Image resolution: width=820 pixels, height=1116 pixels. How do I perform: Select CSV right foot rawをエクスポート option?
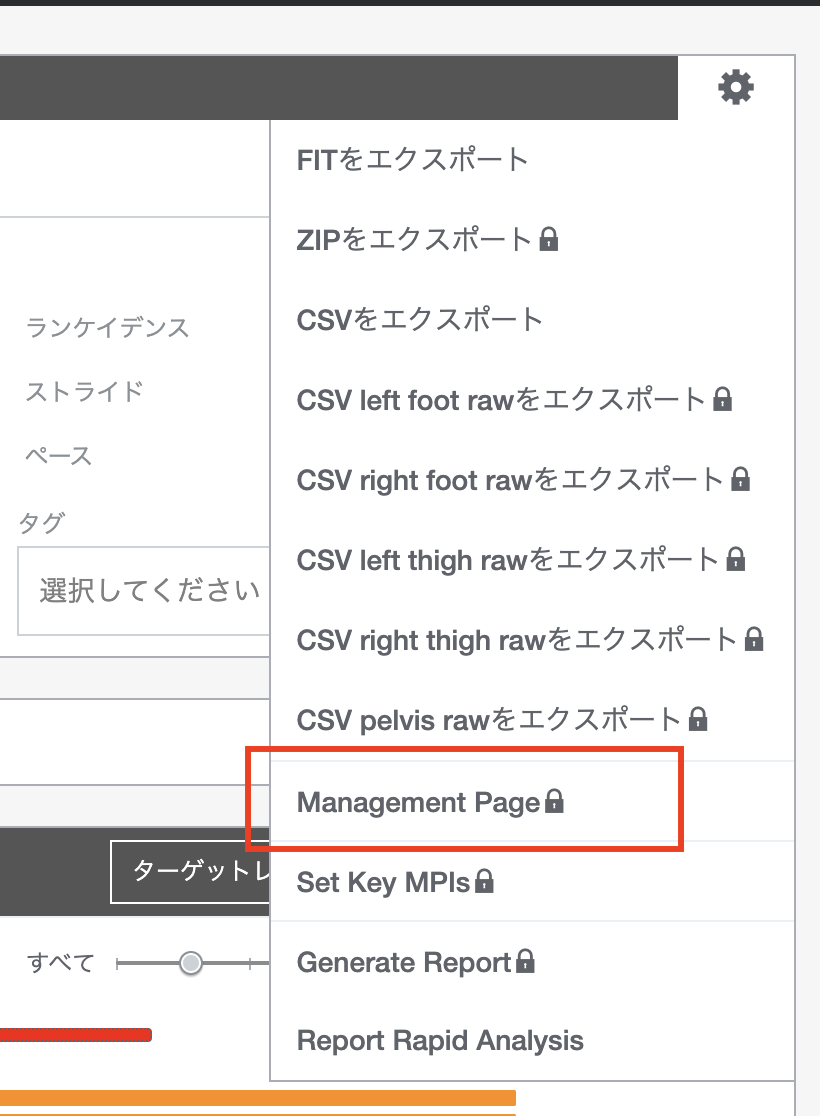[x=510, y=479]
